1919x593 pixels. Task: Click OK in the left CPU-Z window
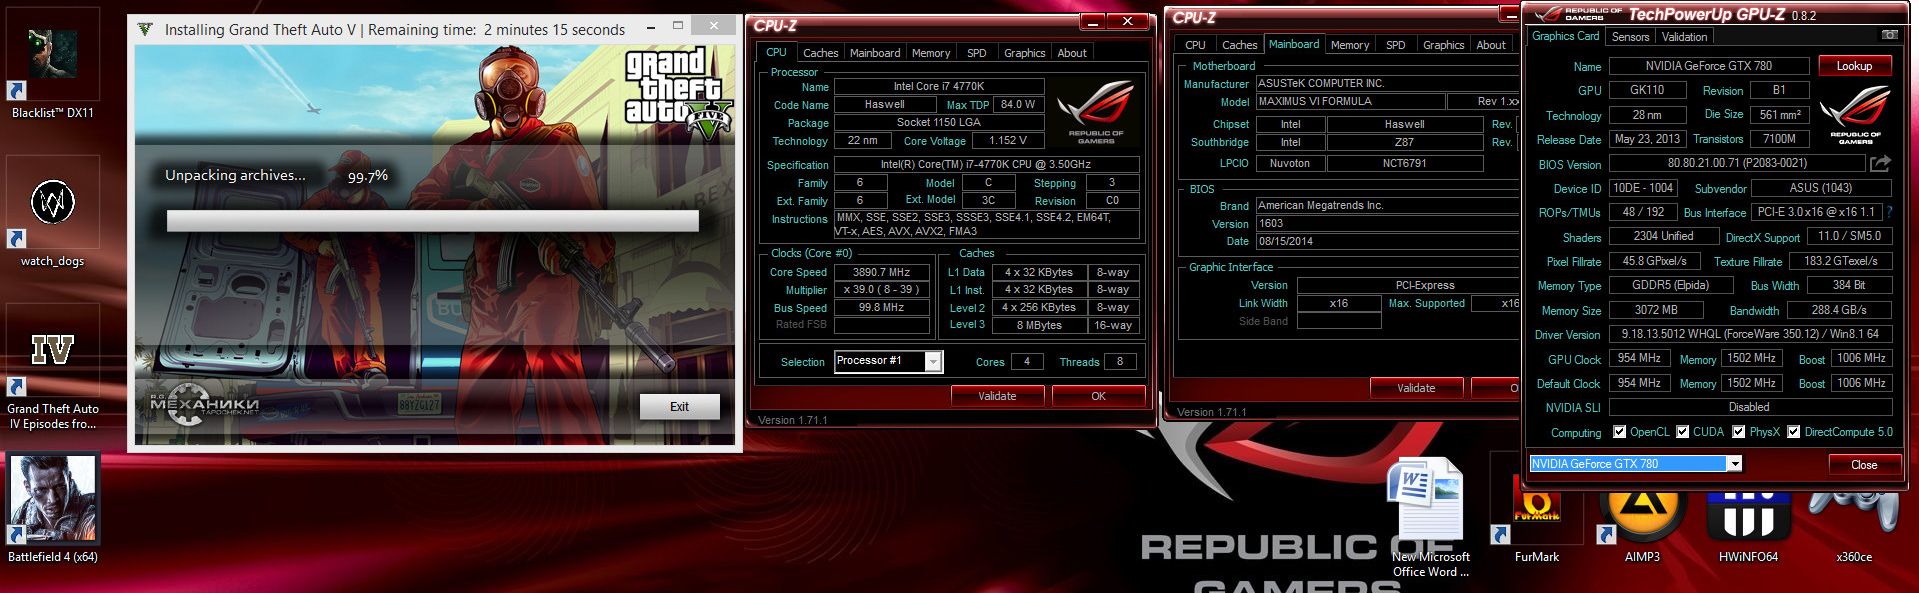pyautogui.click(x=1098, y=396)
